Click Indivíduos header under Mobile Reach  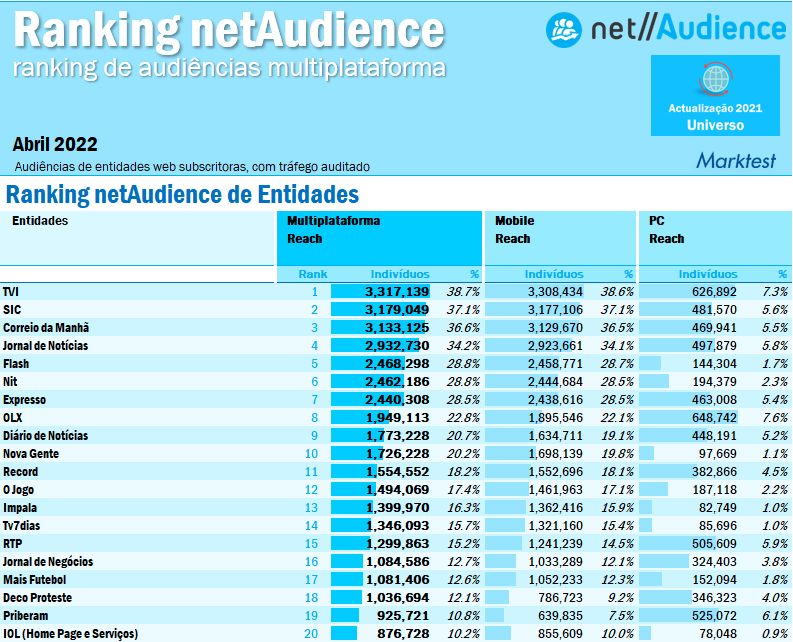554,274
